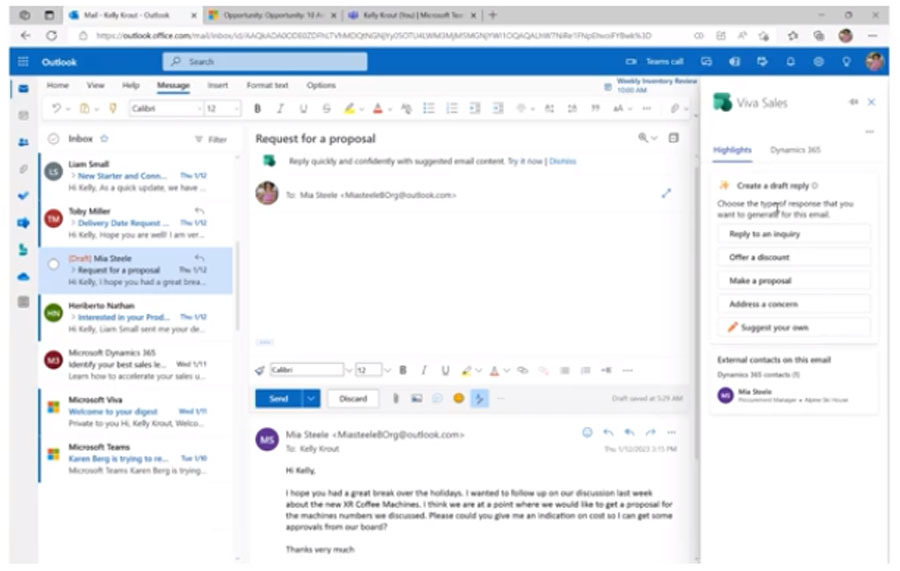
Task: Expand font color dropdown in the ribbon
Action: click(390, 109)
